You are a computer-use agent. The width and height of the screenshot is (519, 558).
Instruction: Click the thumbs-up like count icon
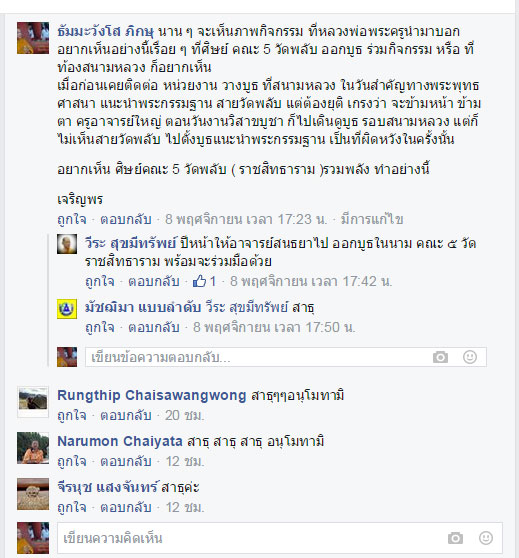point(199,281)
